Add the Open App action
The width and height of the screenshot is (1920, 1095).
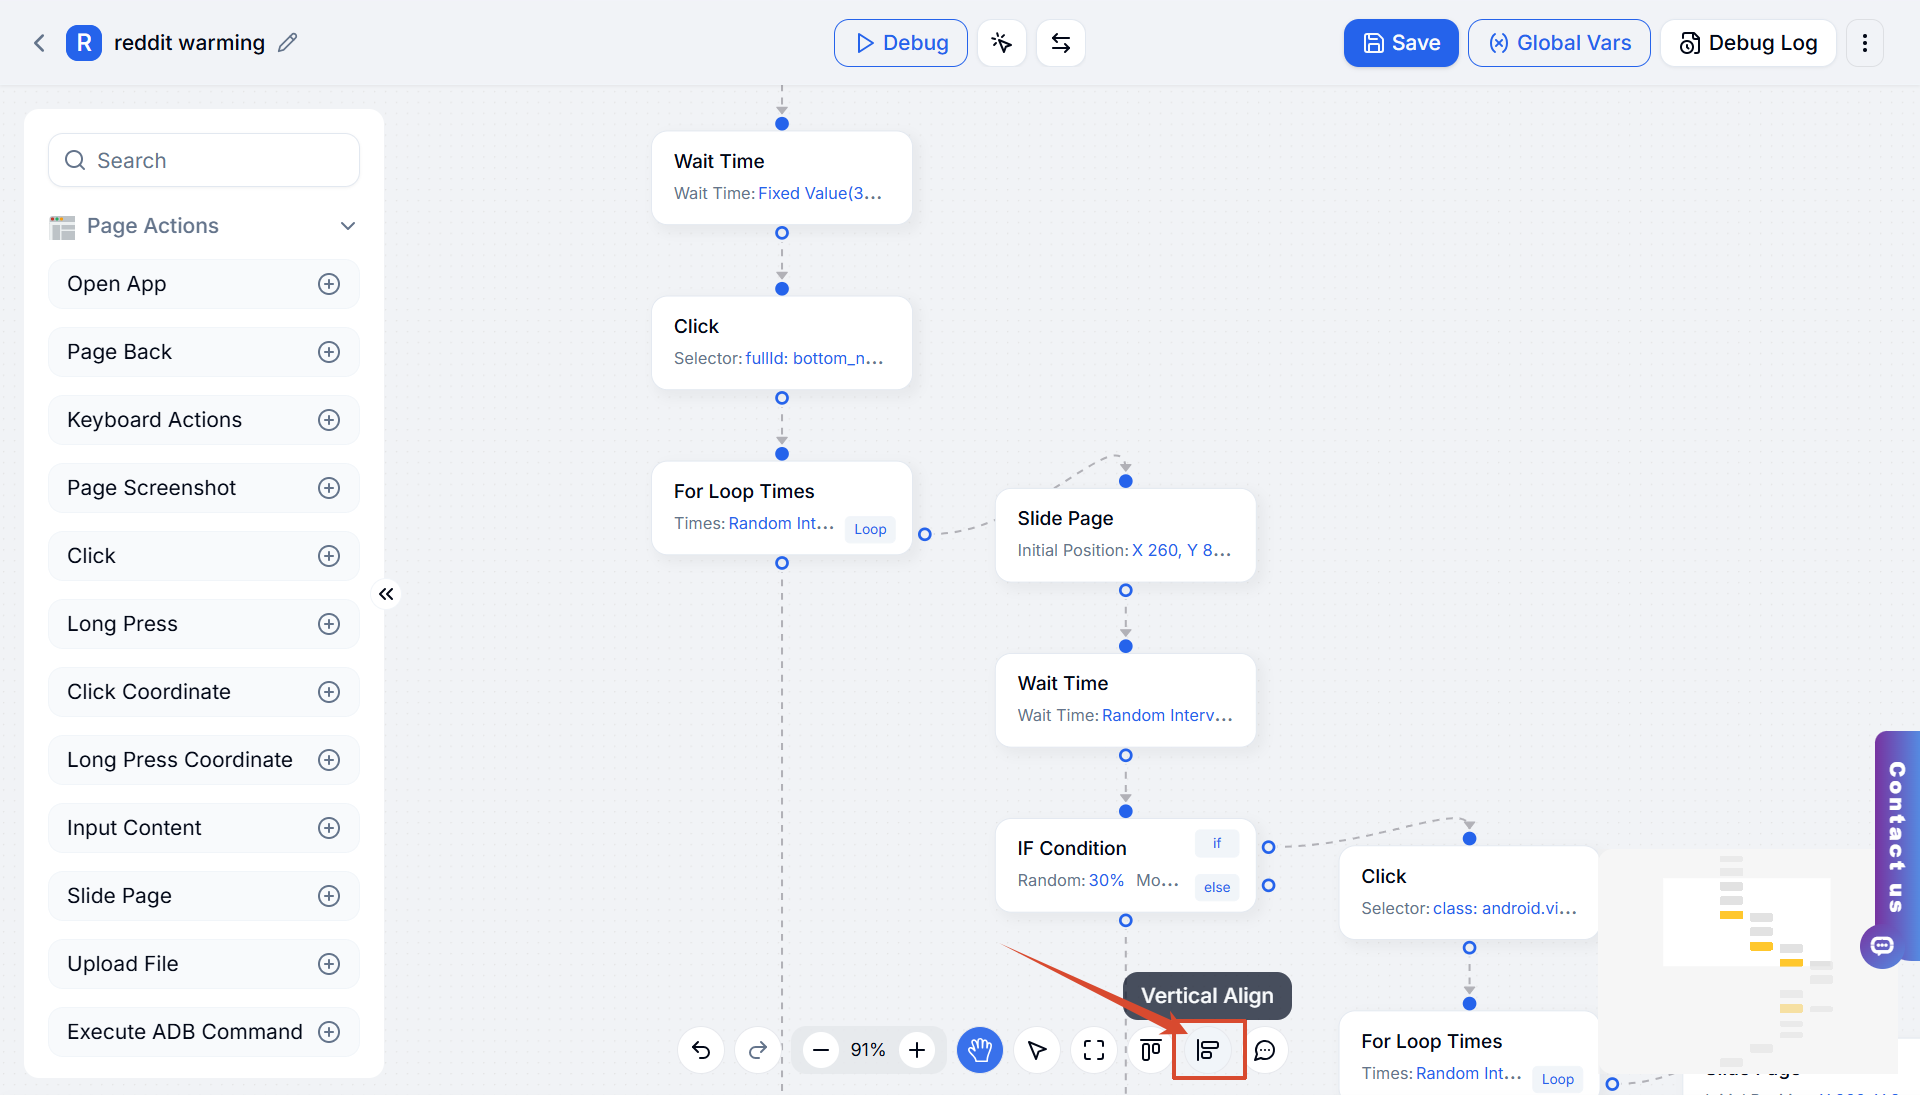329,284
